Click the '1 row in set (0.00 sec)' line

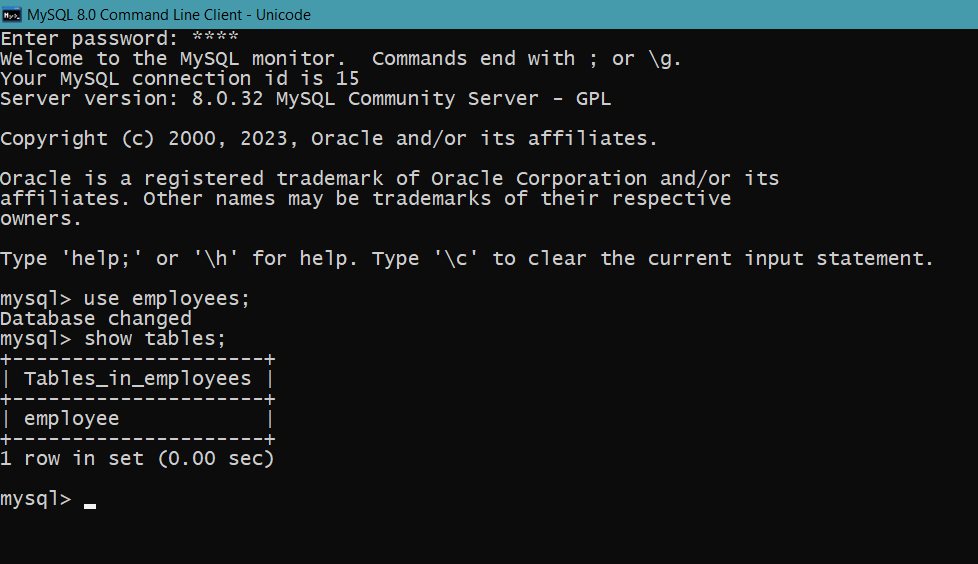click(137, 459)
